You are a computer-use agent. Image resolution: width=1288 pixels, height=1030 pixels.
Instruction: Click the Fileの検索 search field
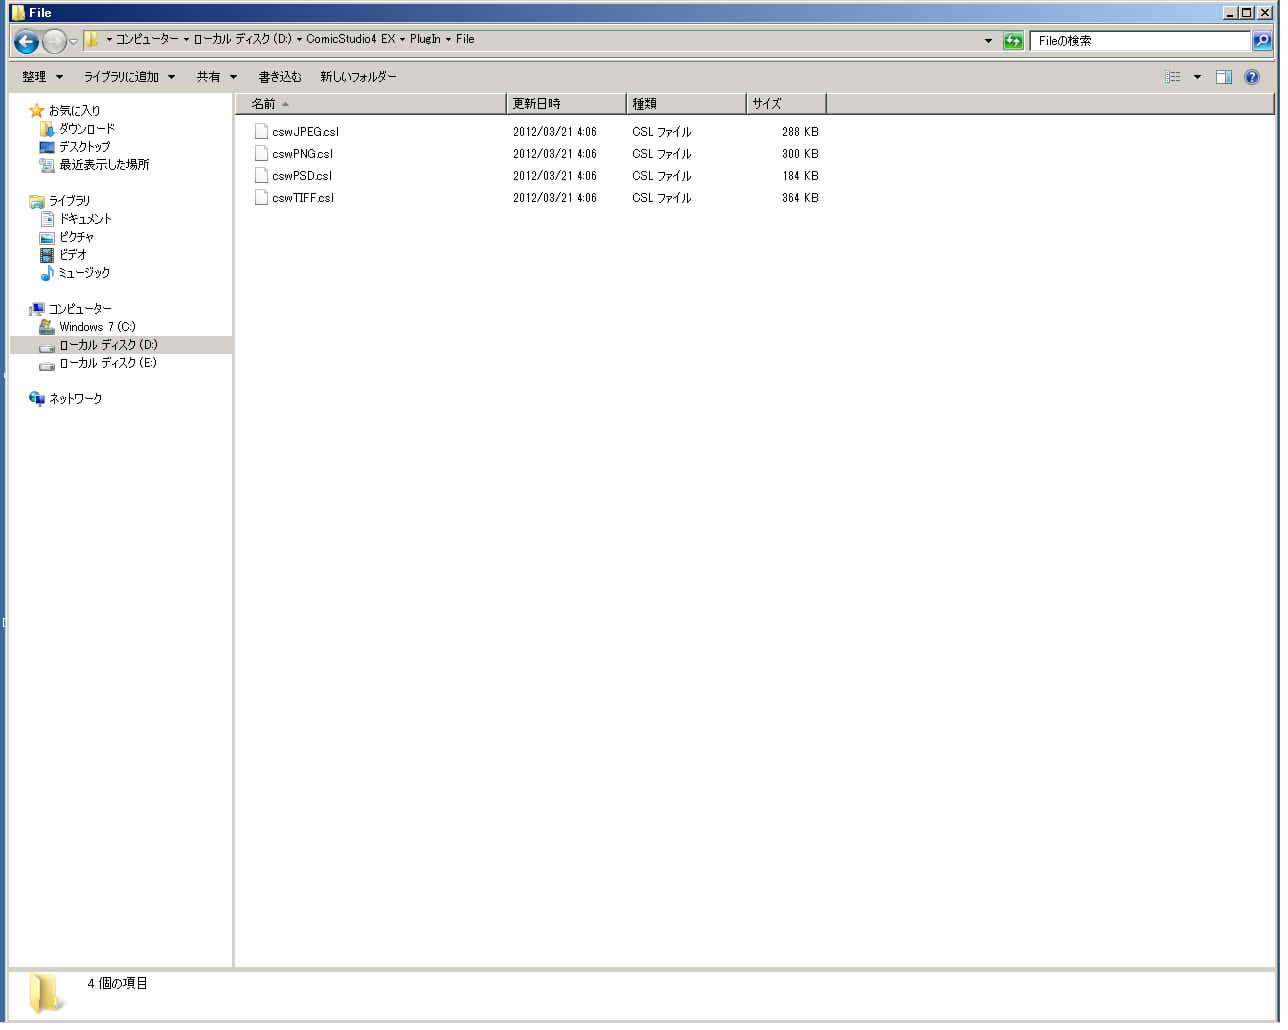coord(1138,41)
